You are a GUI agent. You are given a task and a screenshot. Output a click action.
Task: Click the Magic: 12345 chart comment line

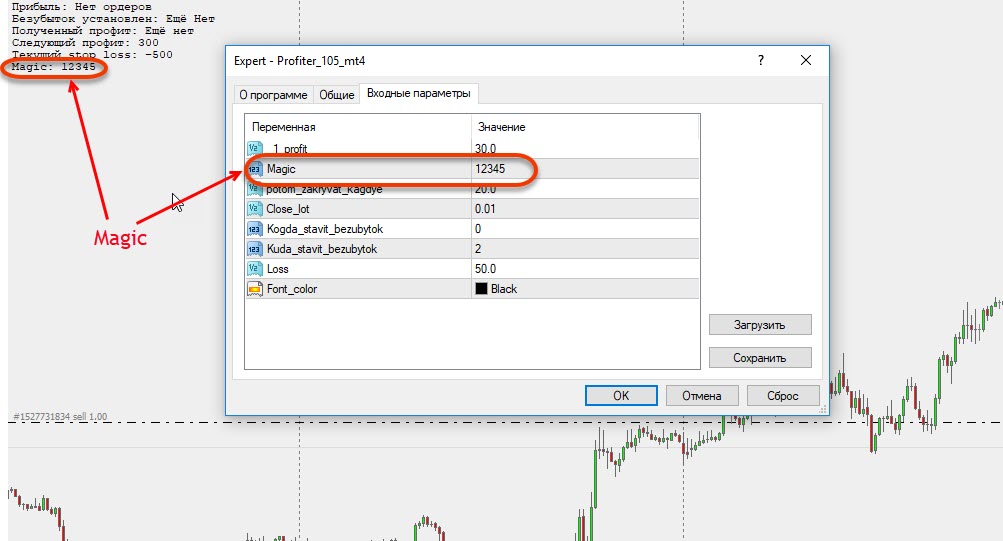54,67
